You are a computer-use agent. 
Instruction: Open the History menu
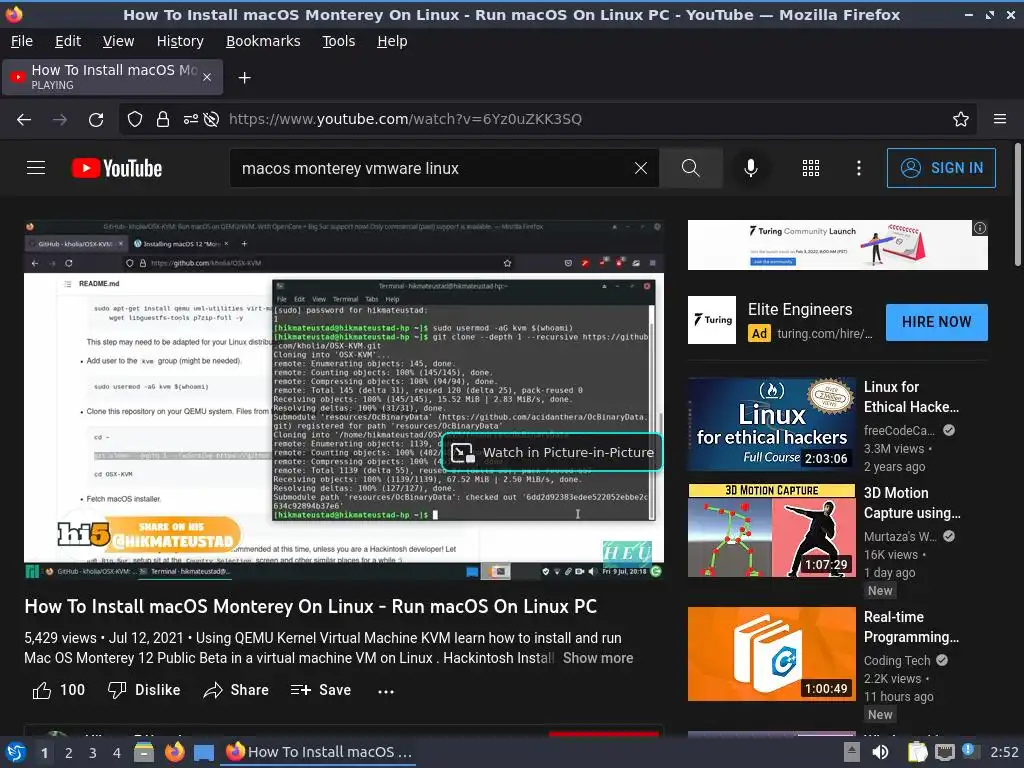pos(180,41)
